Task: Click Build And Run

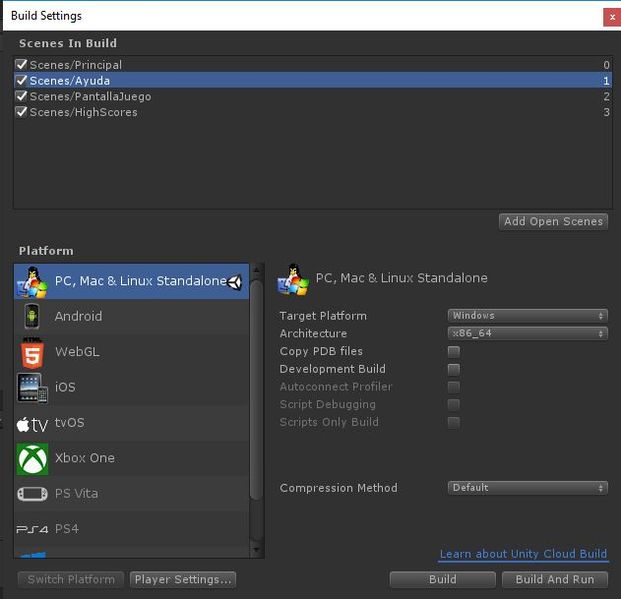Action: [555, 580]
